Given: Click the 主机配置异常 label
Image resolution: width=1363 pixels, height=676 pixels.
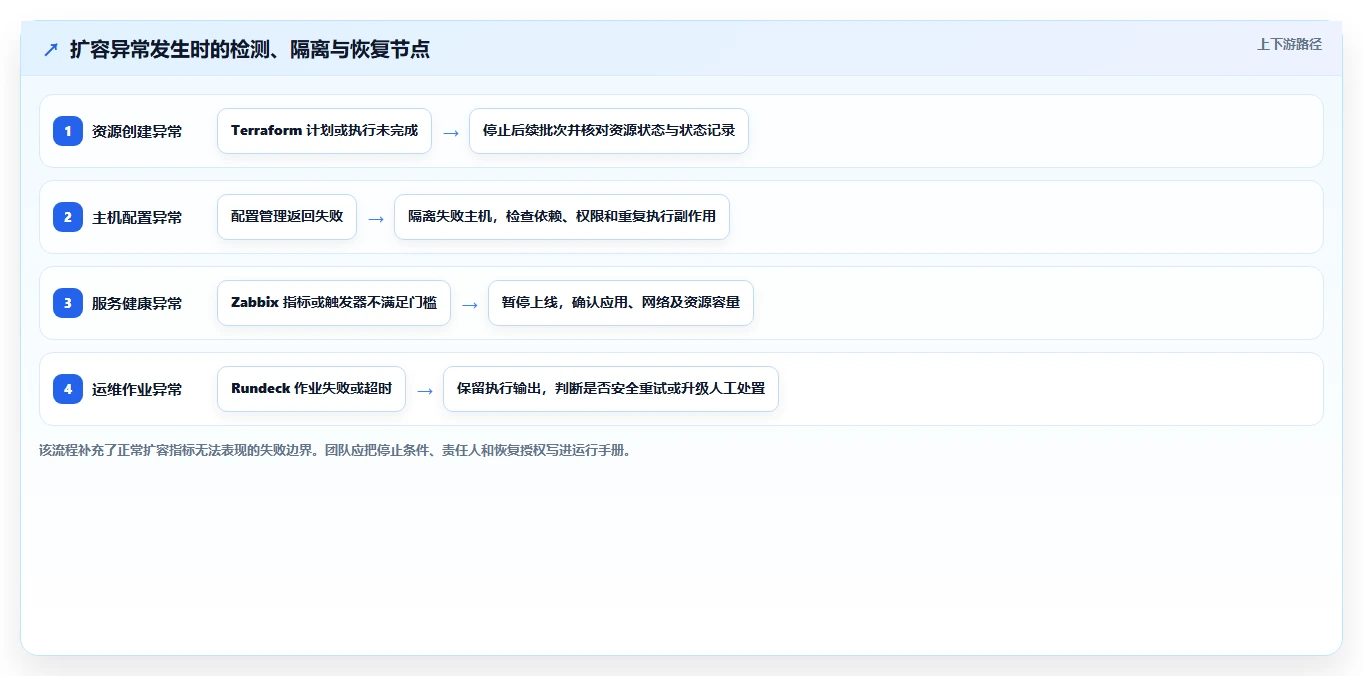Looking at the screenshot, I should [137, 217].
